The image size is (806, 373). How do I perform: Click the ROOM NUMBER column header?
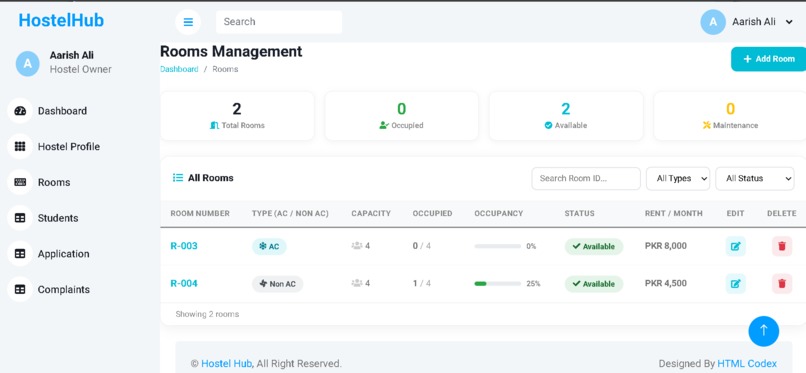coord(200,213)
